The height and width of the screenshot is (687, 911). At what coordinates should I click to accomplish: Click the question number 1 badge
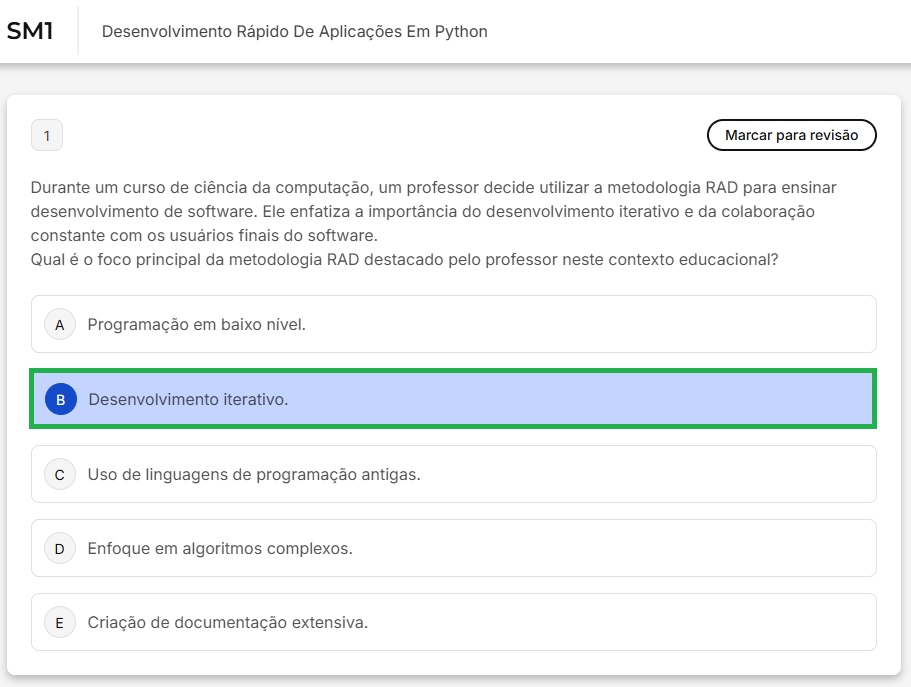click(x=47, y=135)
